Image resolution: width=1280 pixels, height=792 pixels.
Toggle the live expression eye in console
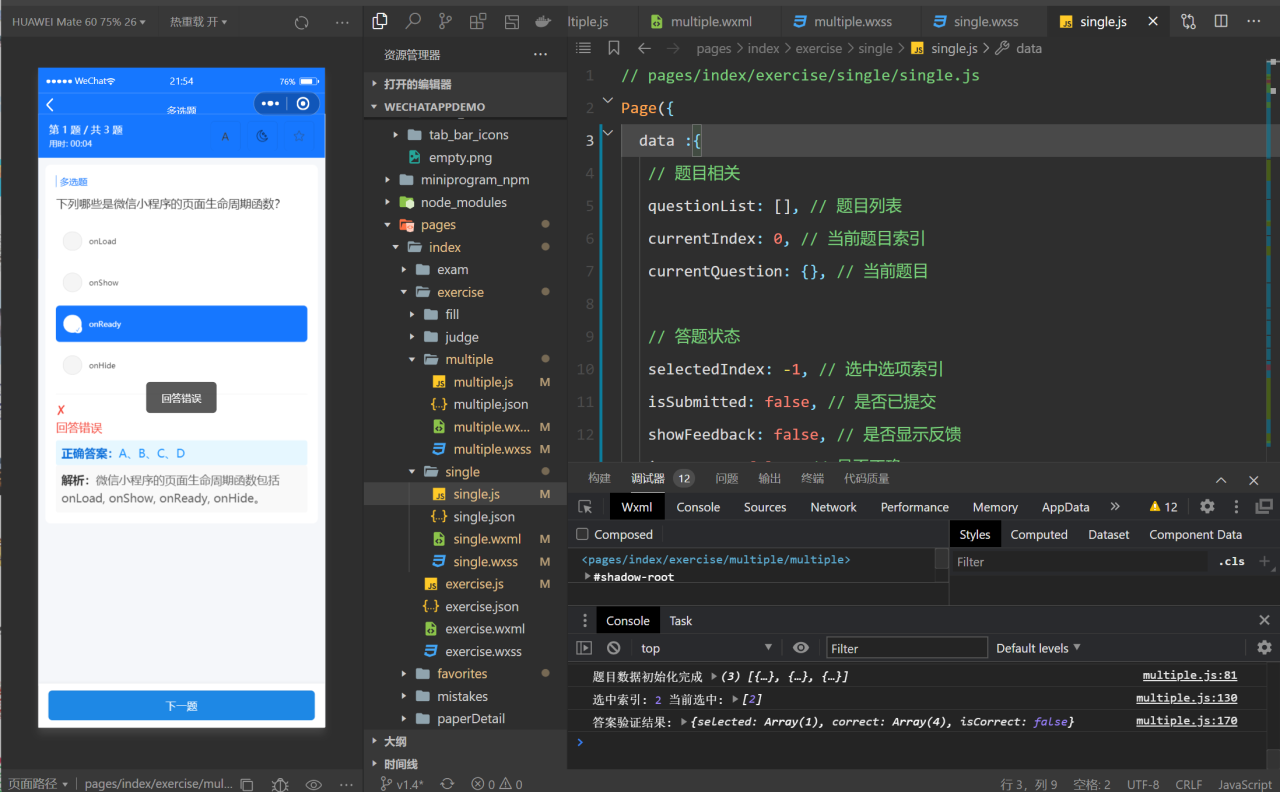[801, 648]
